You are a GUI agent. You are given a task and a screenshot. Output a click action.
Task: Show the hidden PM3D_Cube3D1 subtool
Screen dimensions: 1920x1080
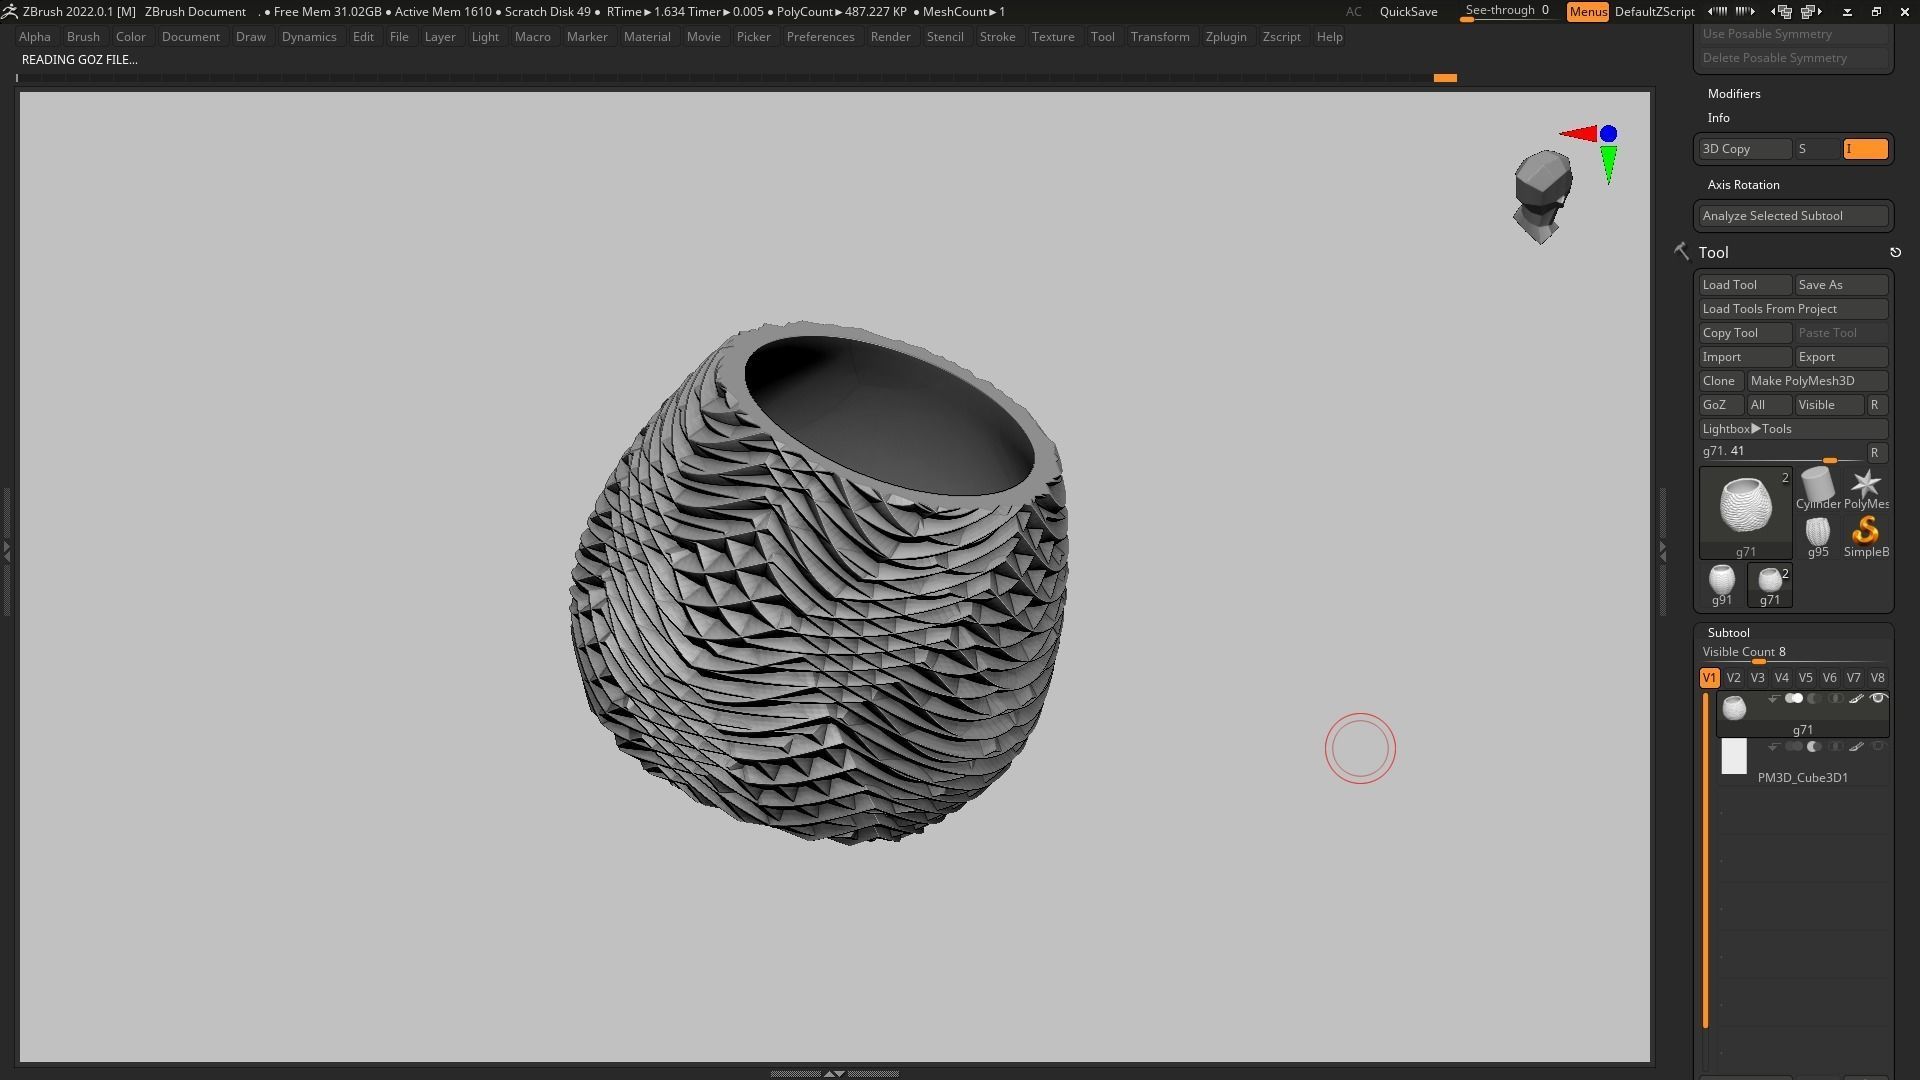[x=1877, y=747]
